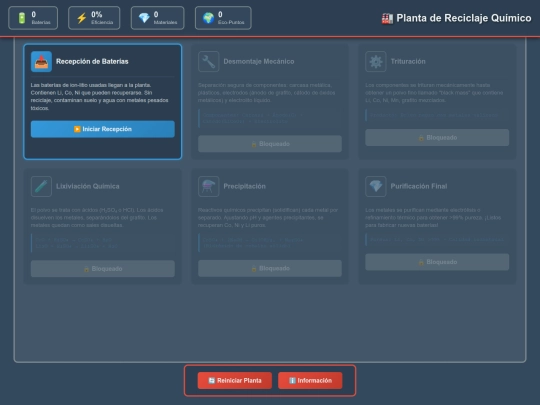540x405 pixels.
Task: Click the Planta de Reciclaje Químico title
Action: coord(464,18)
